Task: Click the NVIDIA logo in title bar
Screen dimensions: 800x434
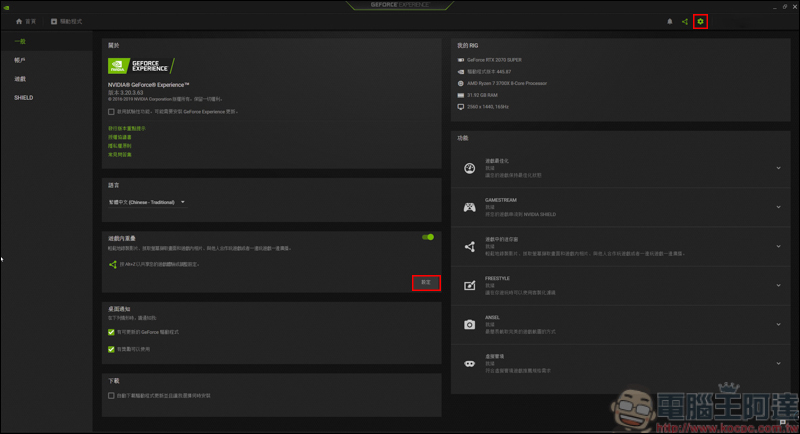Action: (x=6, y=7)
